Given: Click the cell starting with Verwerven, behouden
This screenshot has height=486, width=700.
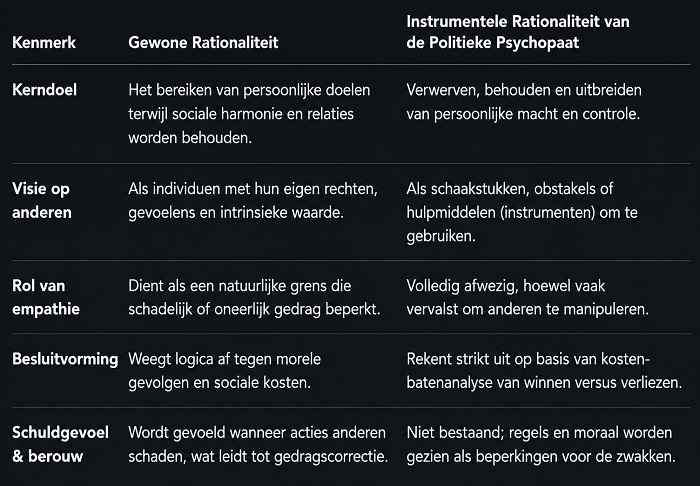Looking at the screenshot, I should (x=523, y=102).
